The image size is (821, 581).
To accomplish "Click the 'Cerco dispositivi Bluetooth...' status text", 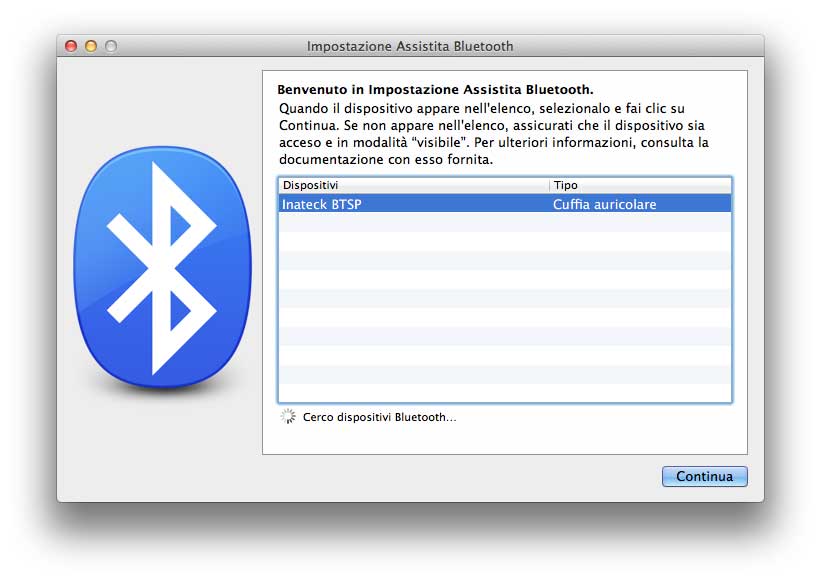I will pos(379,417).
